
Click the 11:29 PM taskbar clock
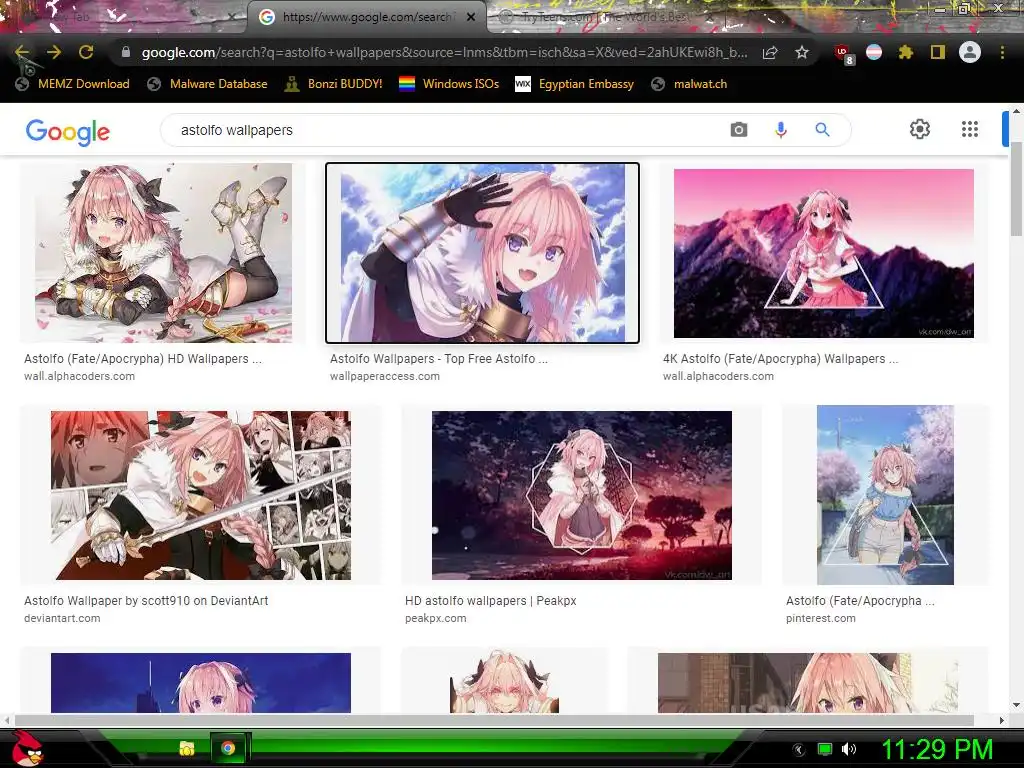(937, 749)
